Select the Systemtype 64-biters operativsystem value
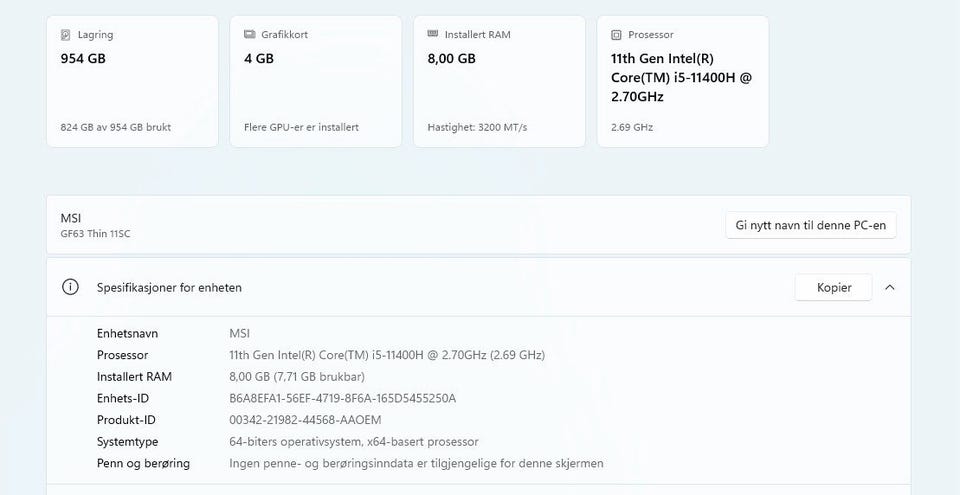The height and width of the screenshot is (495, 960). click(x=353, y=442)
